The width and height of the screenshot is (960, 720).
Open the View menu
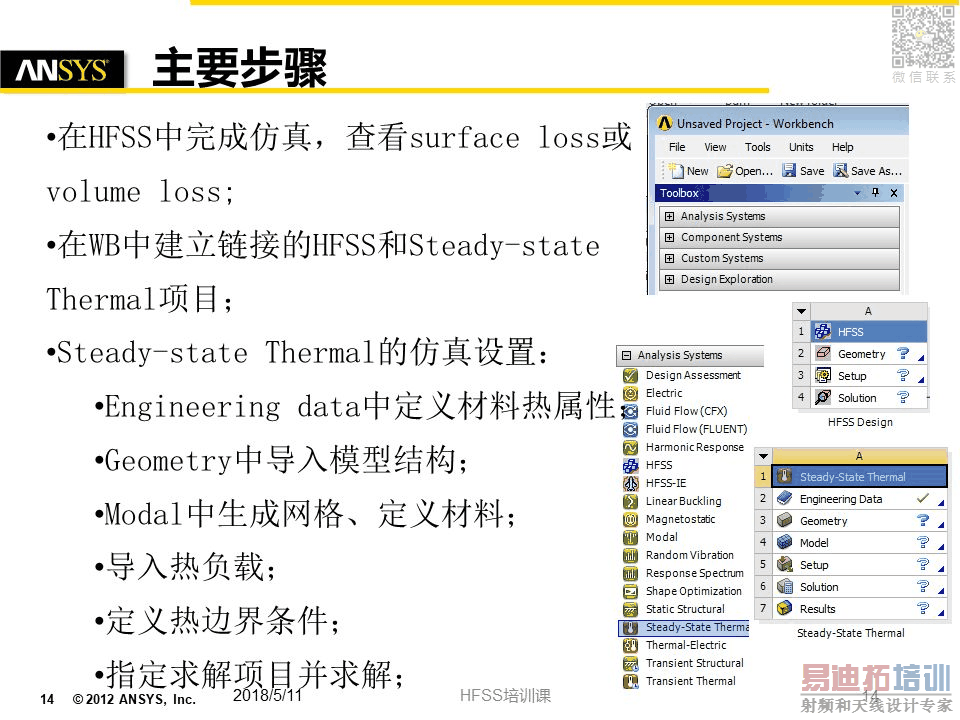click(x=715, y=147)
